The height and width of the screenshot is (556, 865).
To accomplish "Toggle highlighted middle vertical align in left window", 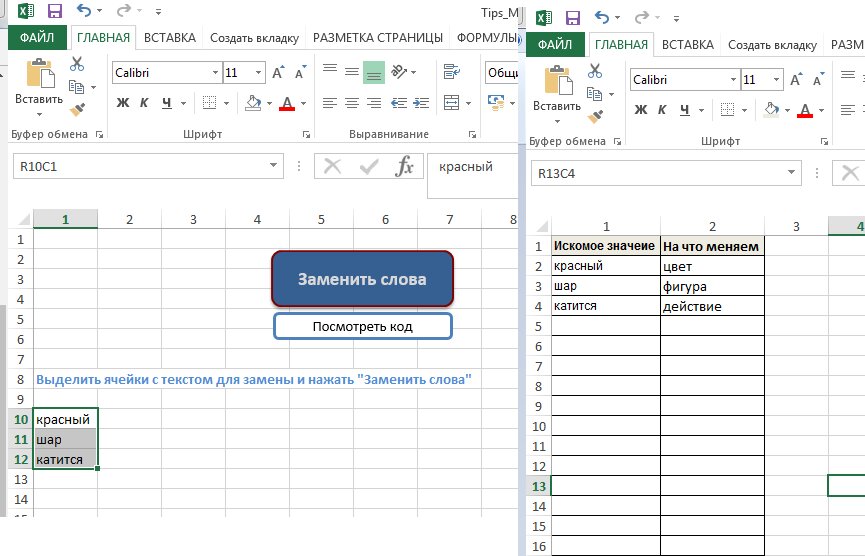I will click(373, 72).
